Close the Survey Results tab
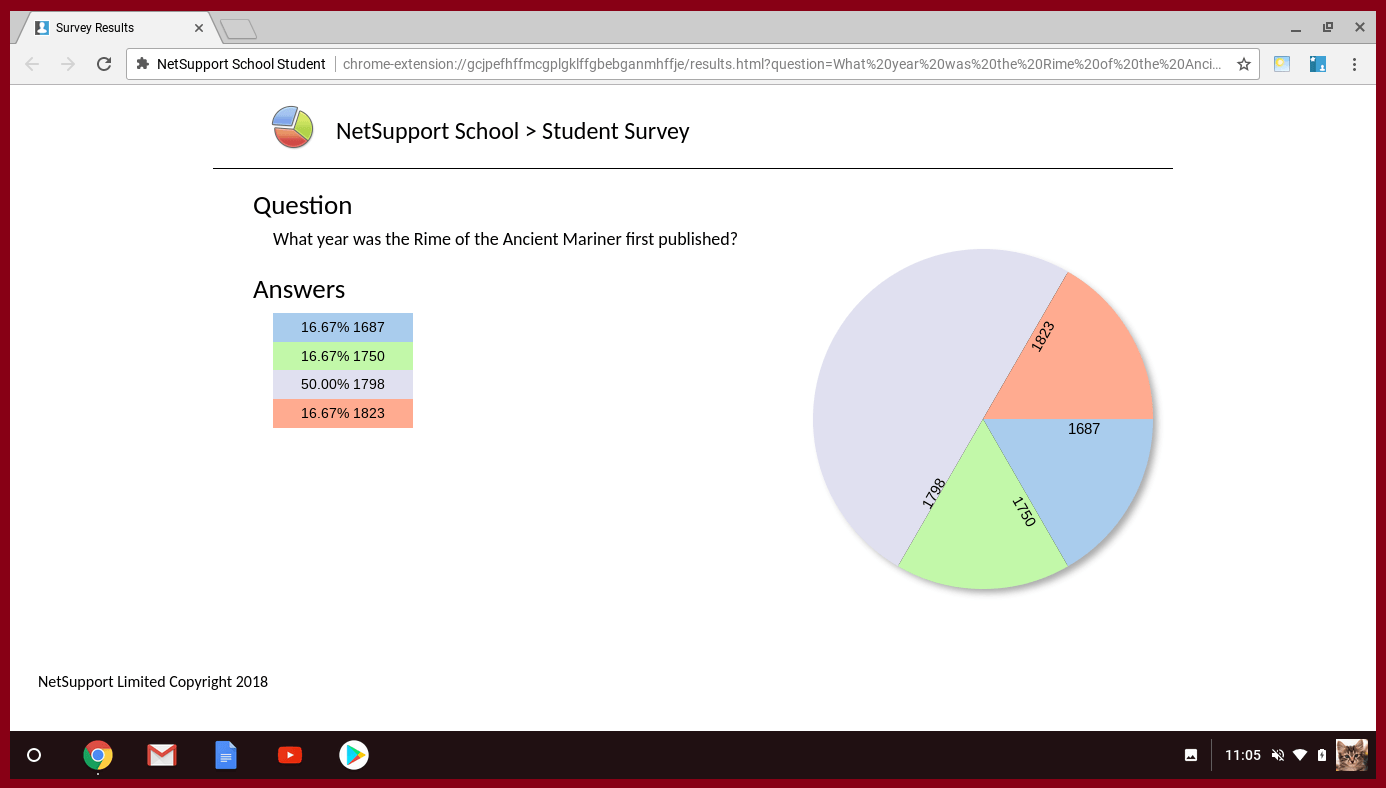 (199, 28)
